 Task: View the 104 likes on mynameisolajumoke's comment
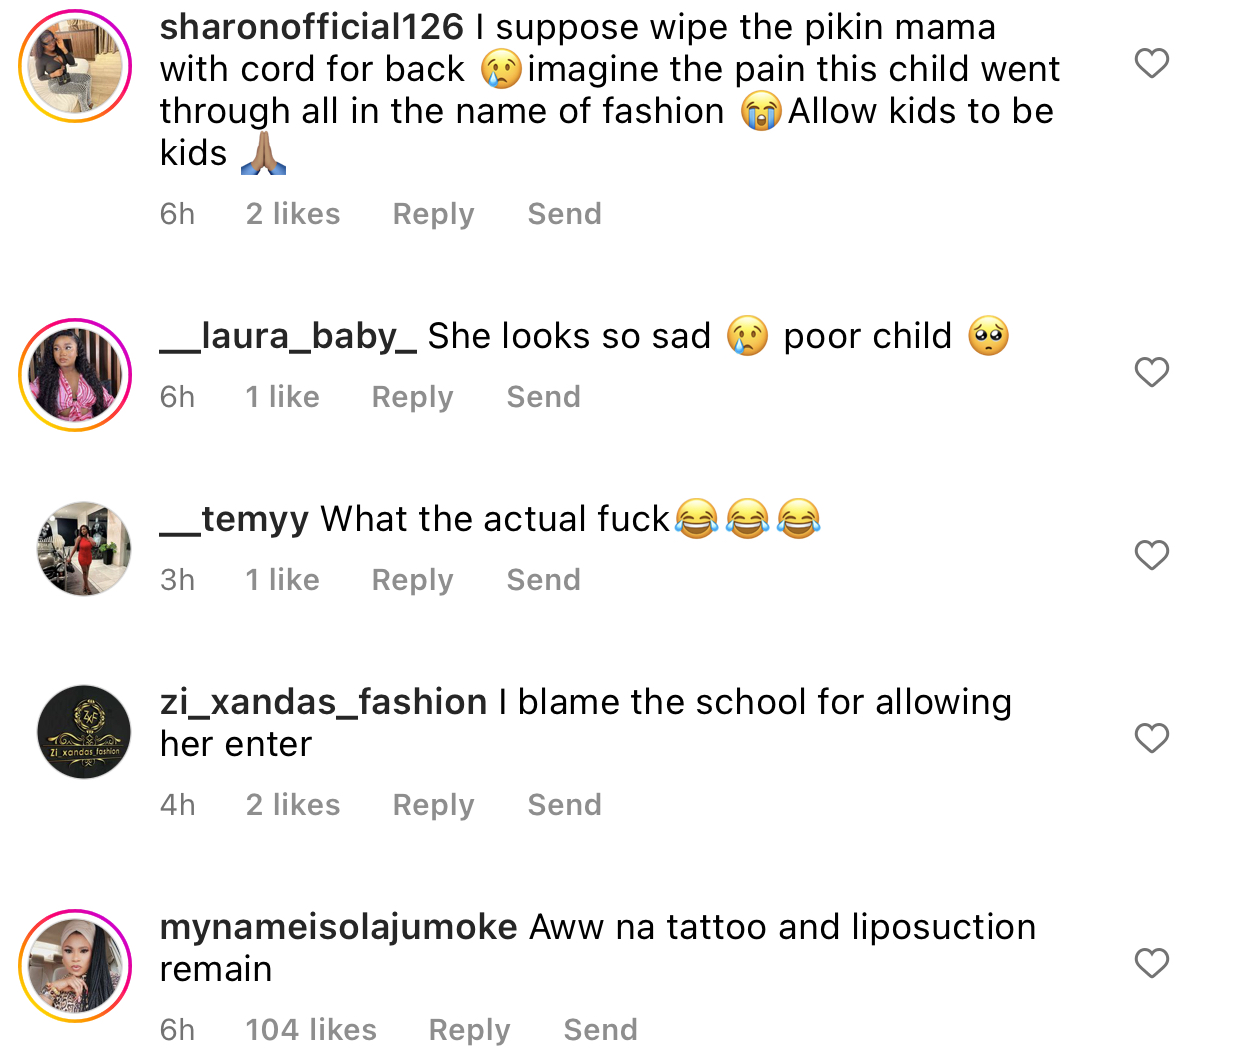tap(311, 1030)
